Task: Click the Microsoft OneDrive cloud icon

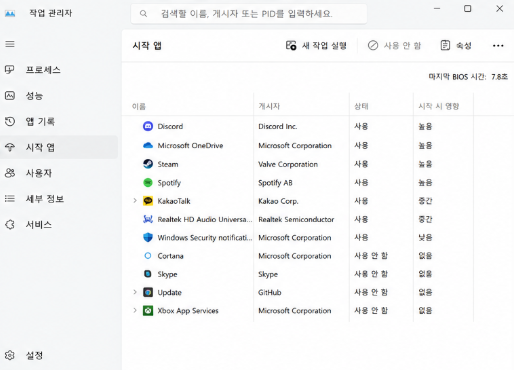Action: [x=148, y=145]
